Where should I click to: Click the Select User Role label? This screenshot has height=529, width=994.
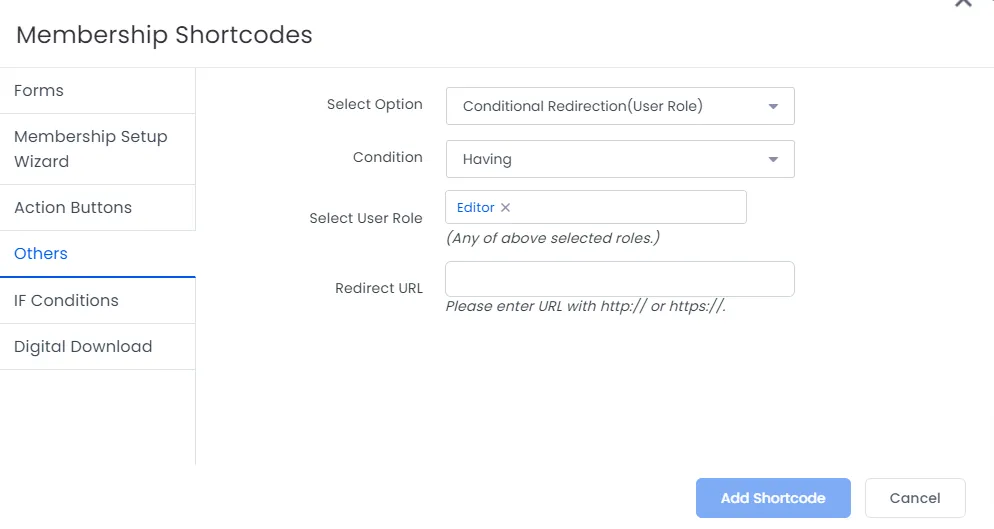pyautogui.click(x=366, y=218)
